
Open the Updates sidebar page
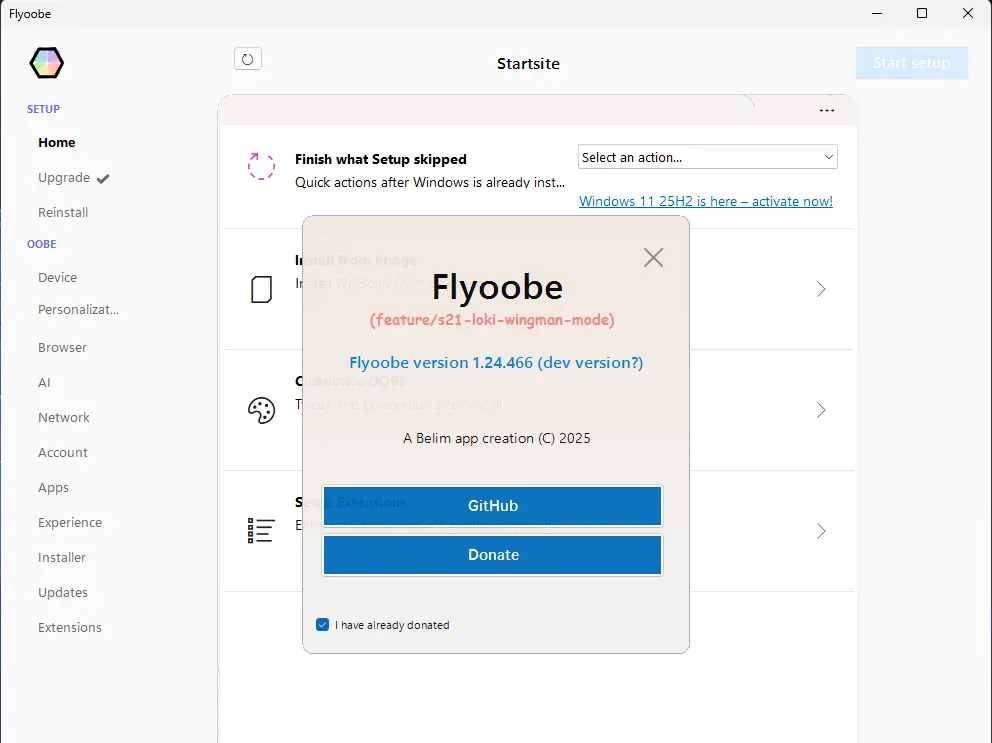pos(63,593)
